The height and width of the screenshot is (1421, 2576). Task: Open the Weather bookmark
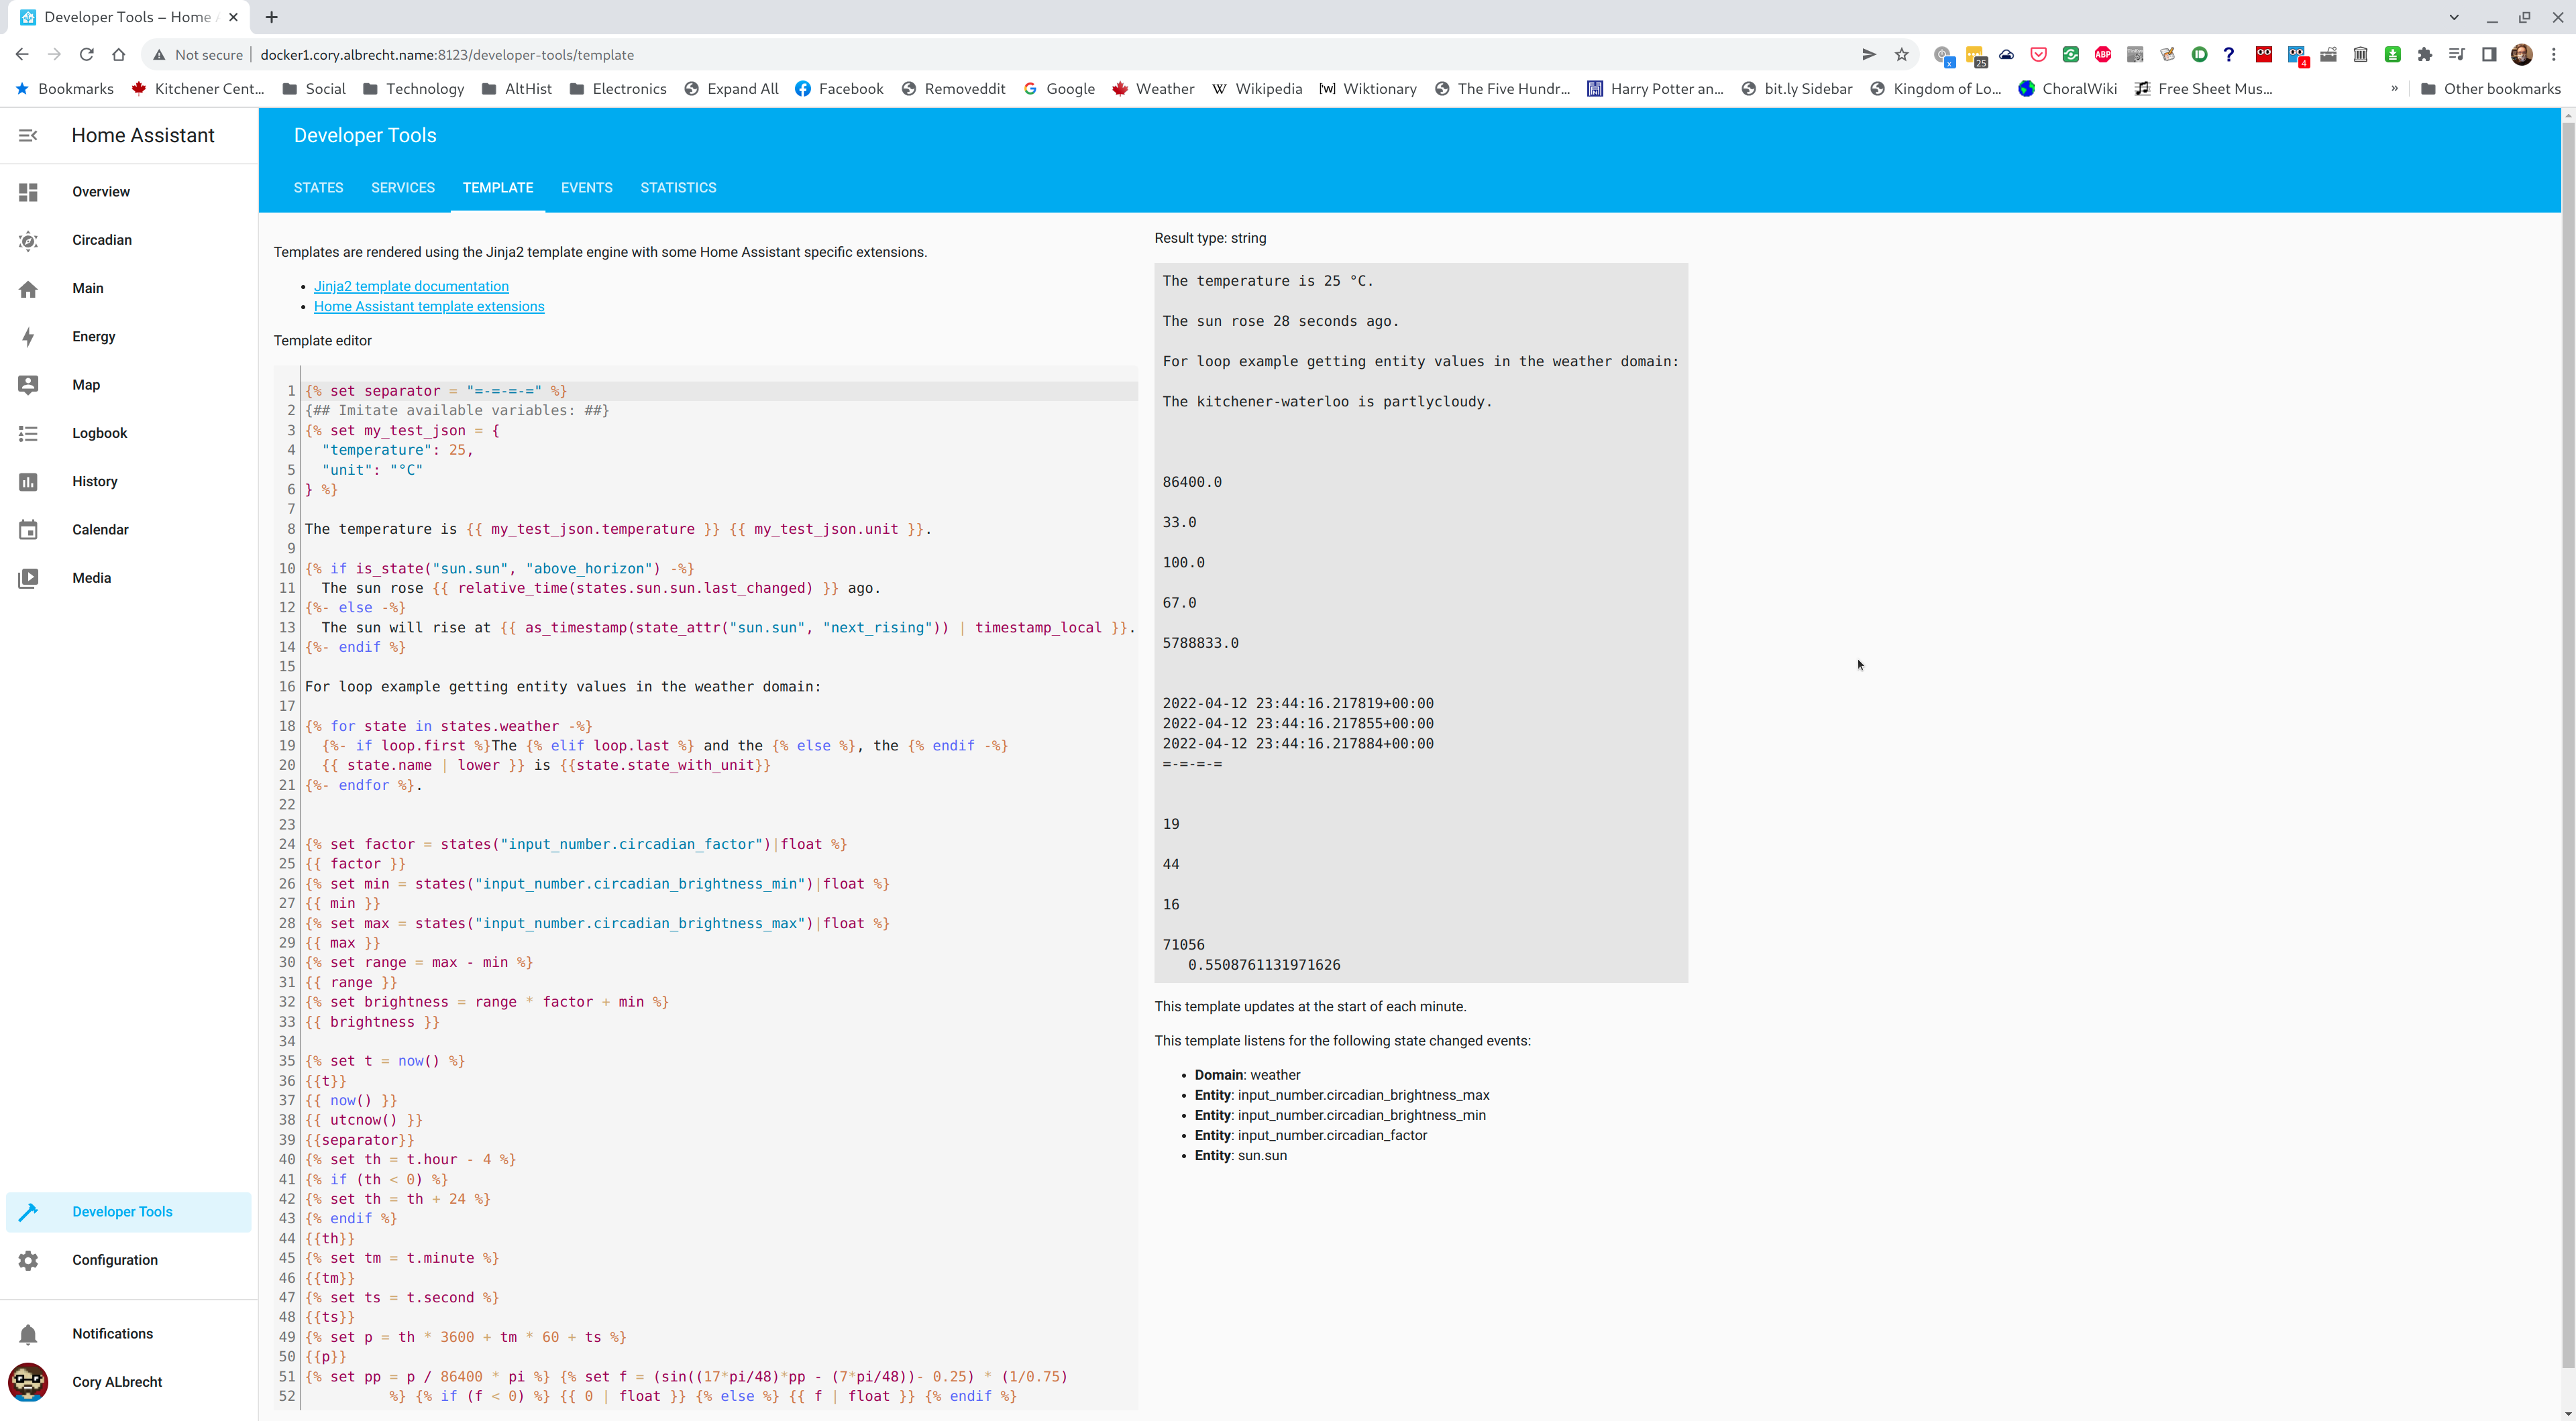coord(1152,89)
